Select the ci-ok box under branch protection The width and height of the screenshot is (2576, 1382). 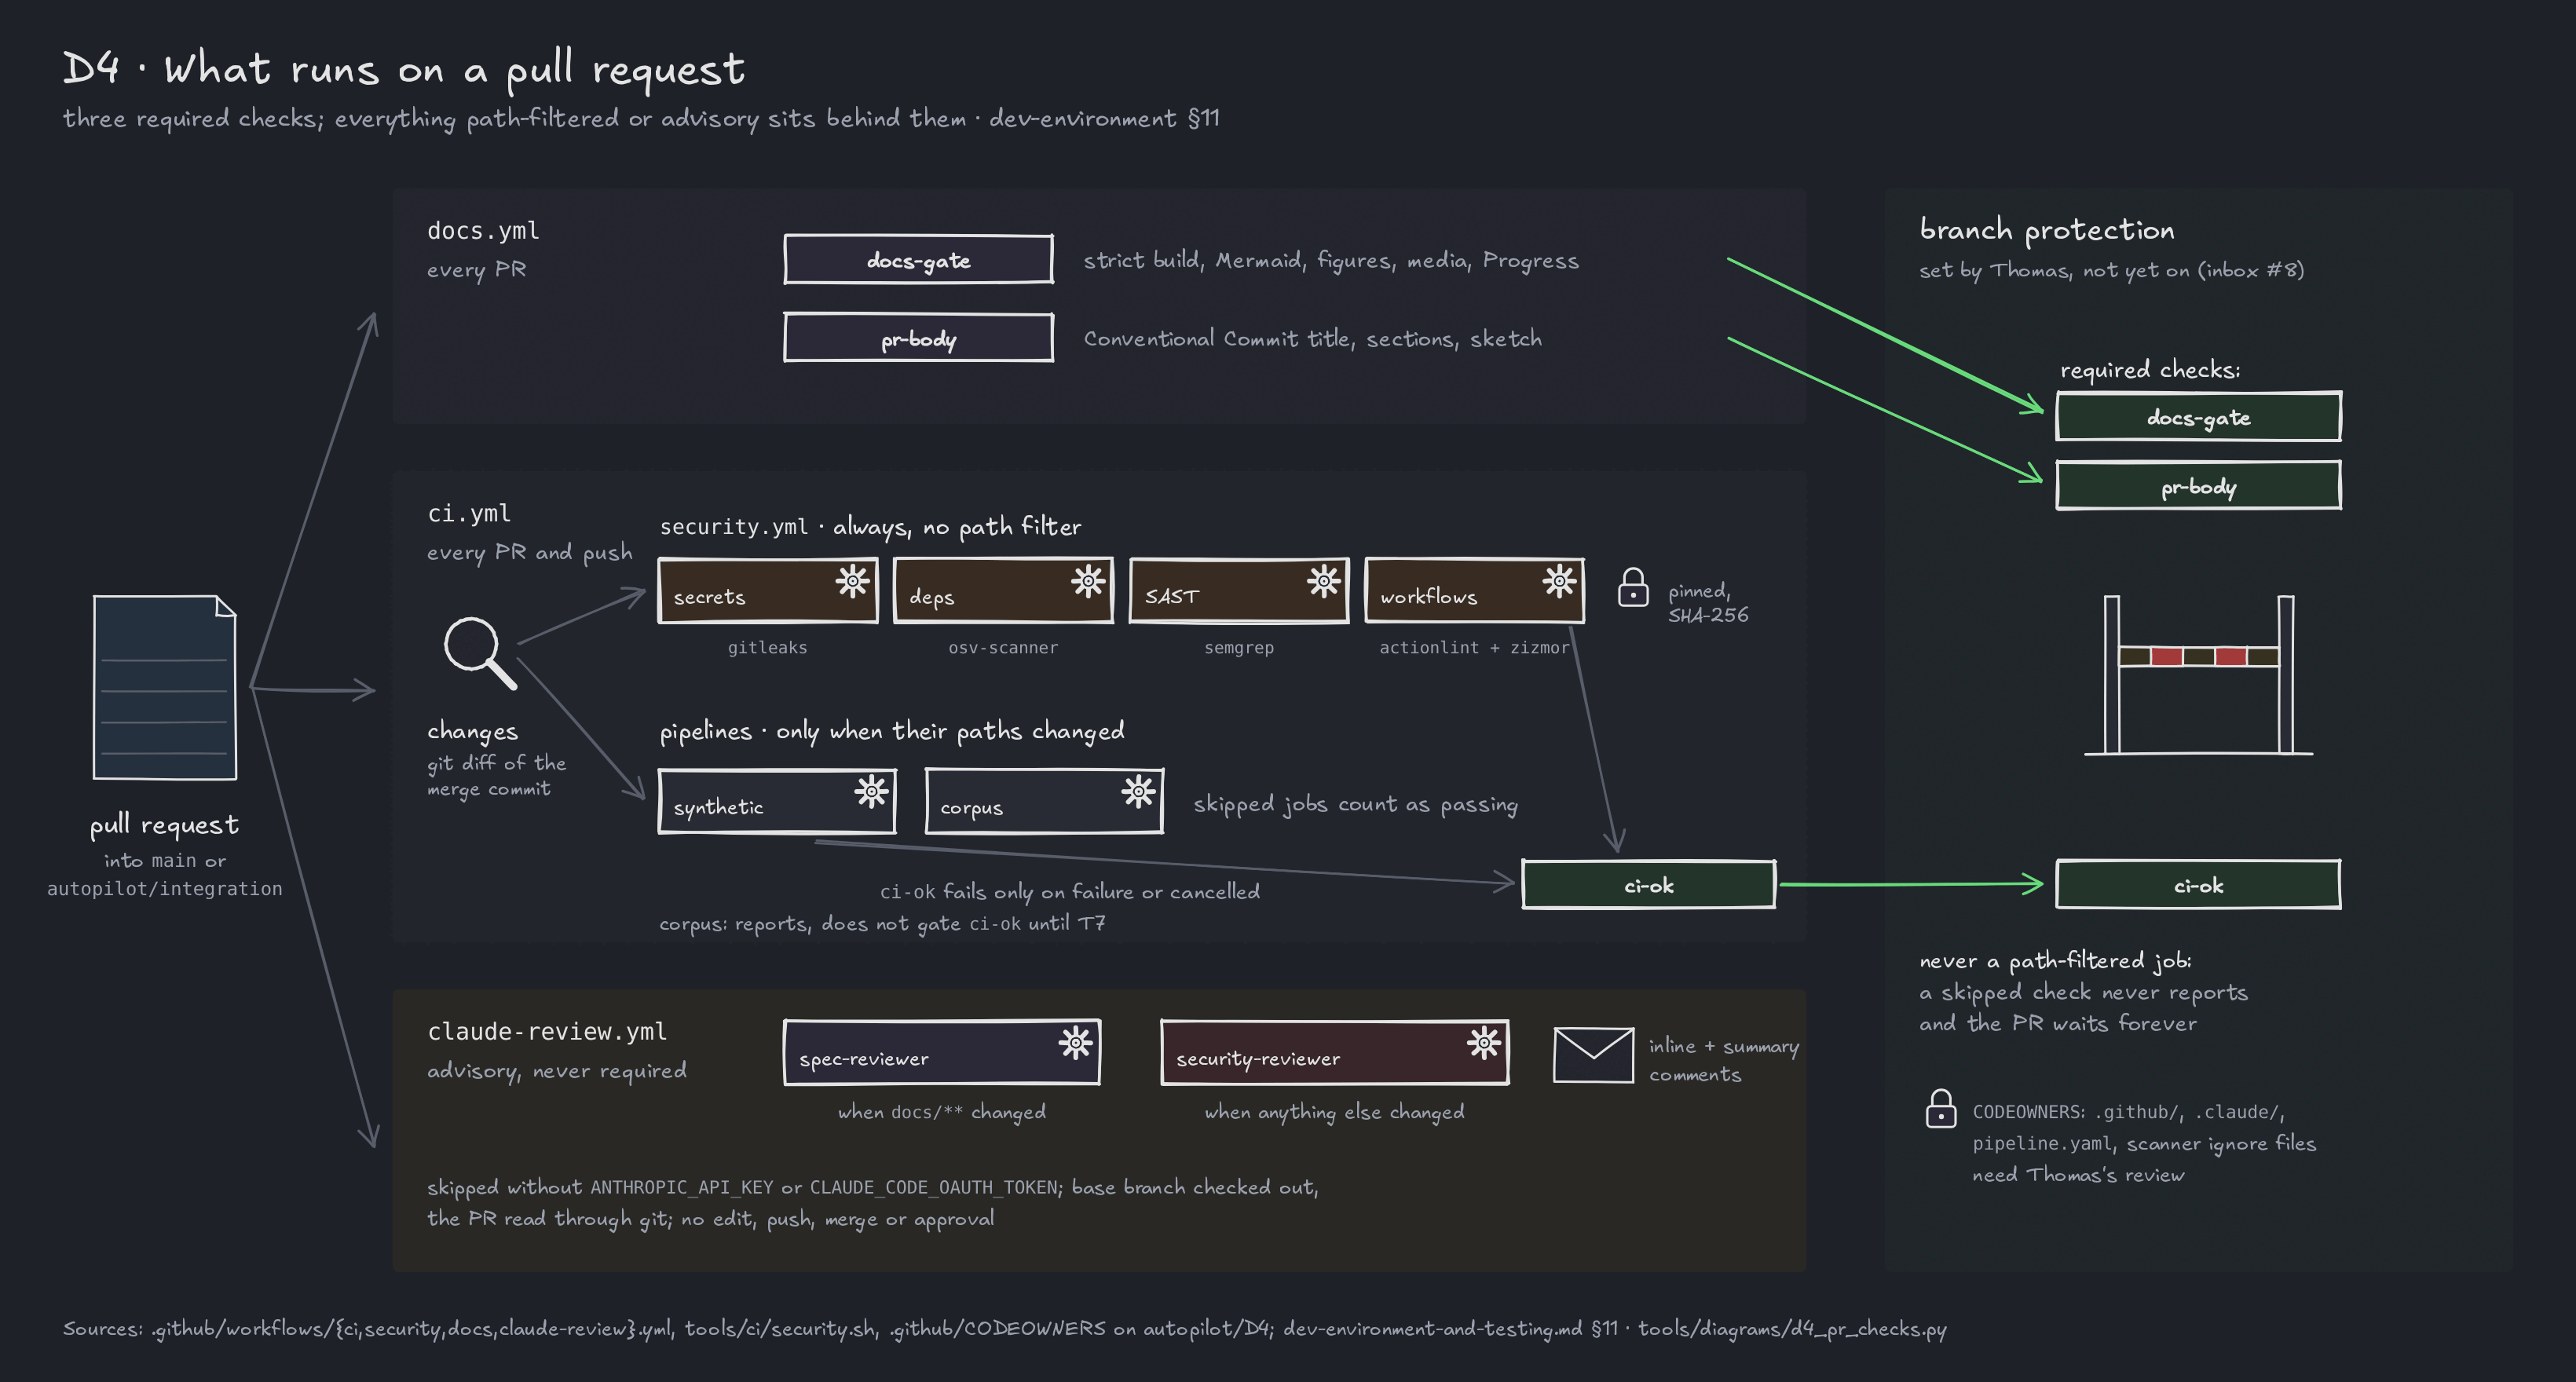click(x=2198, y=885)
